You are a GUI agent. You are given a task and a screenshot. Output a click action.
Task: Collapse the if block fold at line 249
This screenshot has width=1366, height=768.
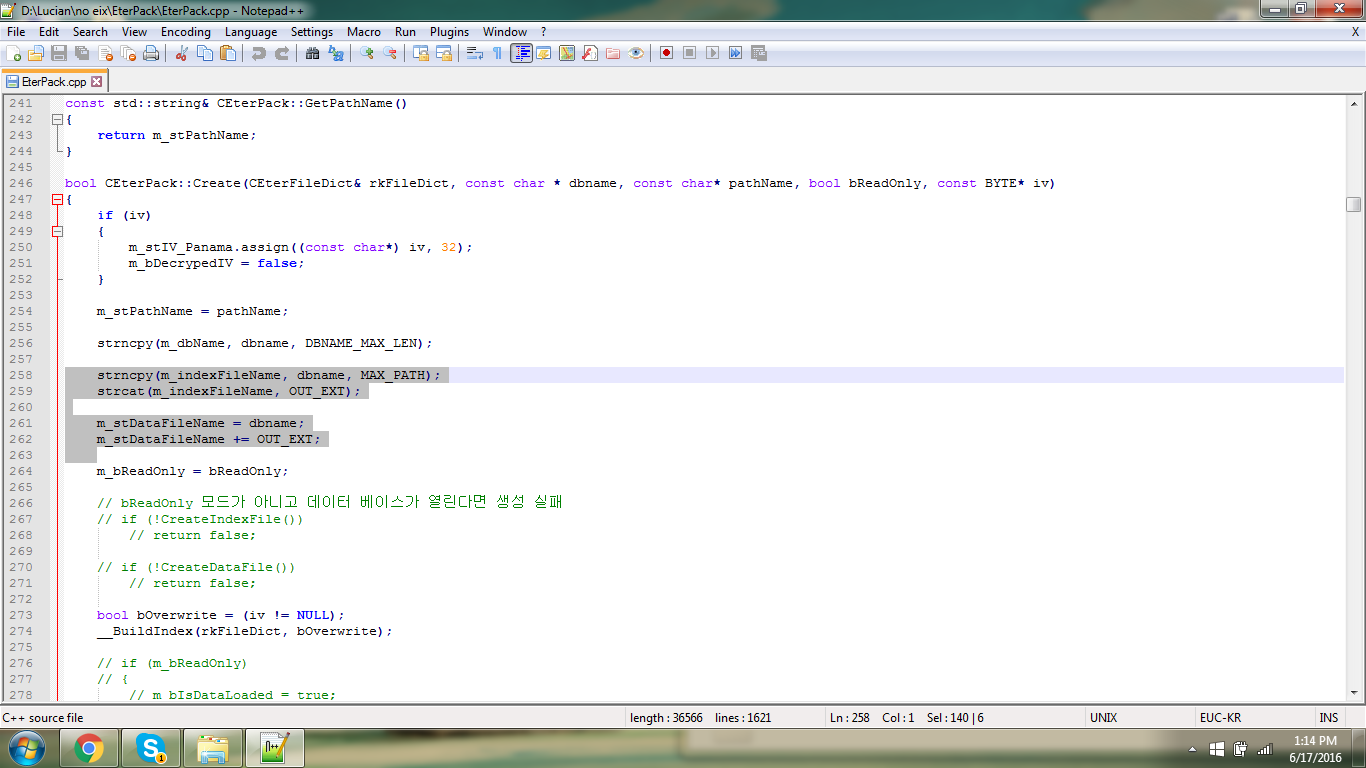[57, 231]
